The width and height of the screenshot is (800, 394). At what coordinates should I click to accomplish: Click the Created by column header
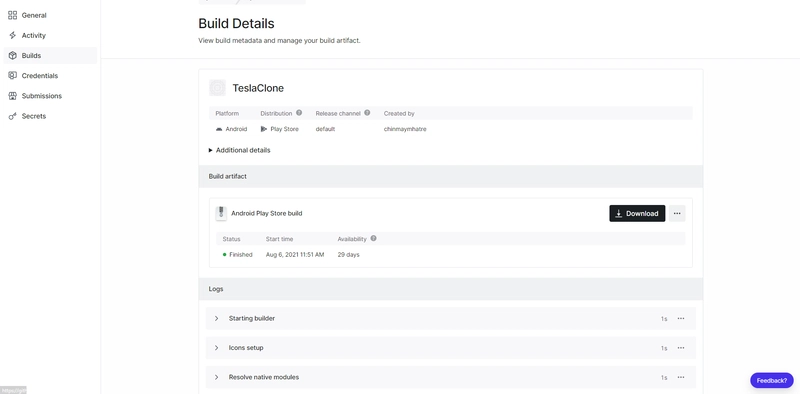pyautogui.click(x=399, y=113)
